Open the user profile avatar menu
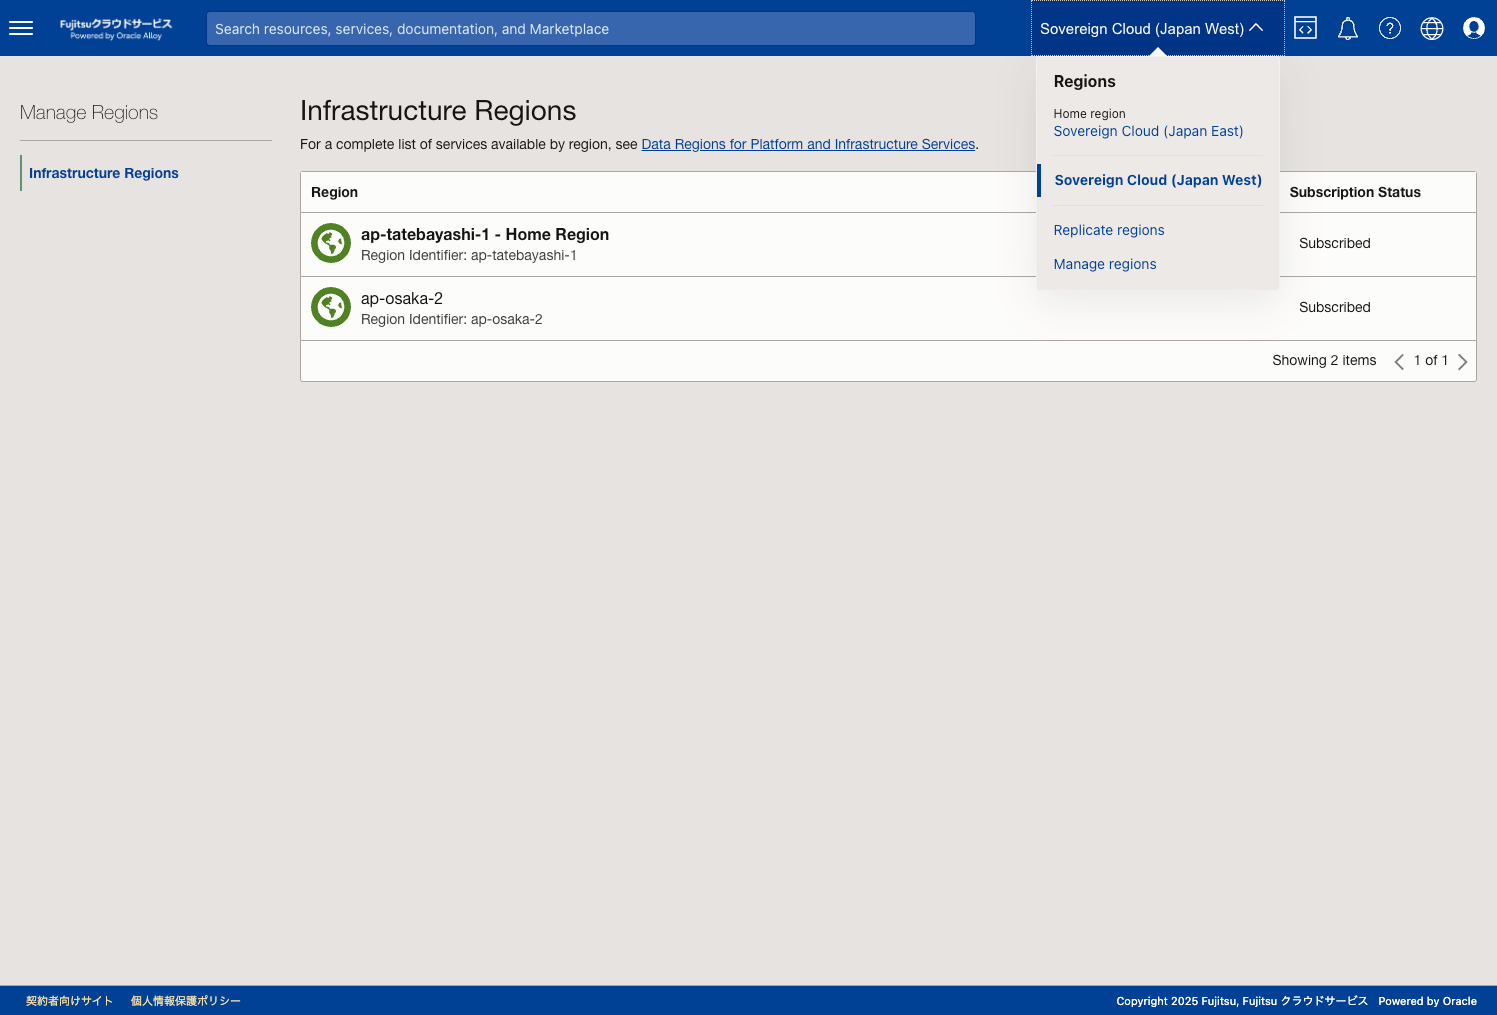Image resolution: width=1497 pixels, height=1015 pixels. (1473, 28)
